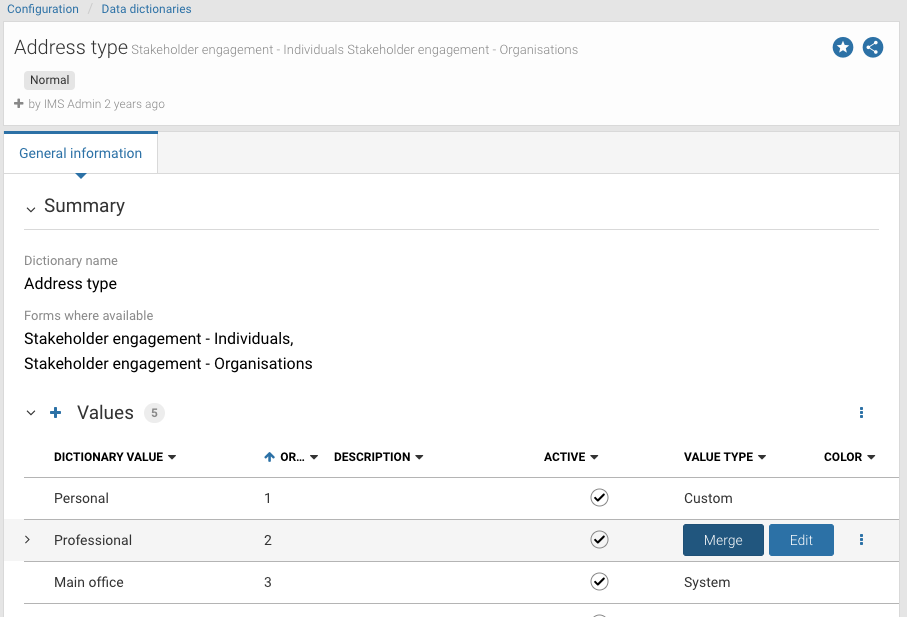This screenshot has height=617, width=907.
Task: Open Value Type column dropdown
Action: click(762, 457)
